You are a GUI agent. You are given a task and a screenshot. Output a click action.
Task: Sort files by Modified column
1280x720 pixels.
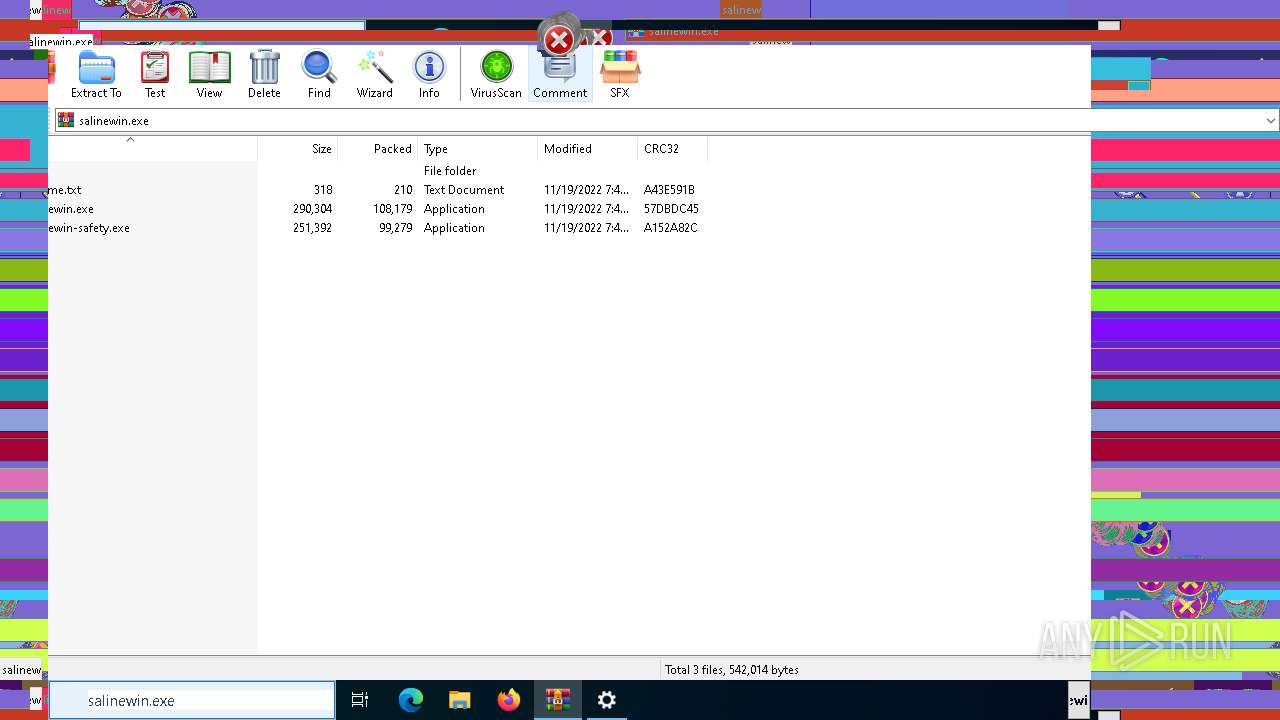588,149
